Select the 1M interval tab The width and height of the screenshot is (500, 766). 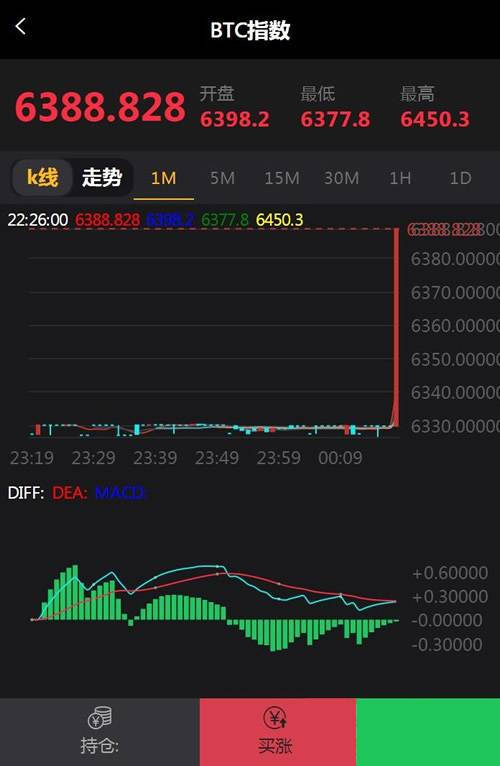point(163,178)
